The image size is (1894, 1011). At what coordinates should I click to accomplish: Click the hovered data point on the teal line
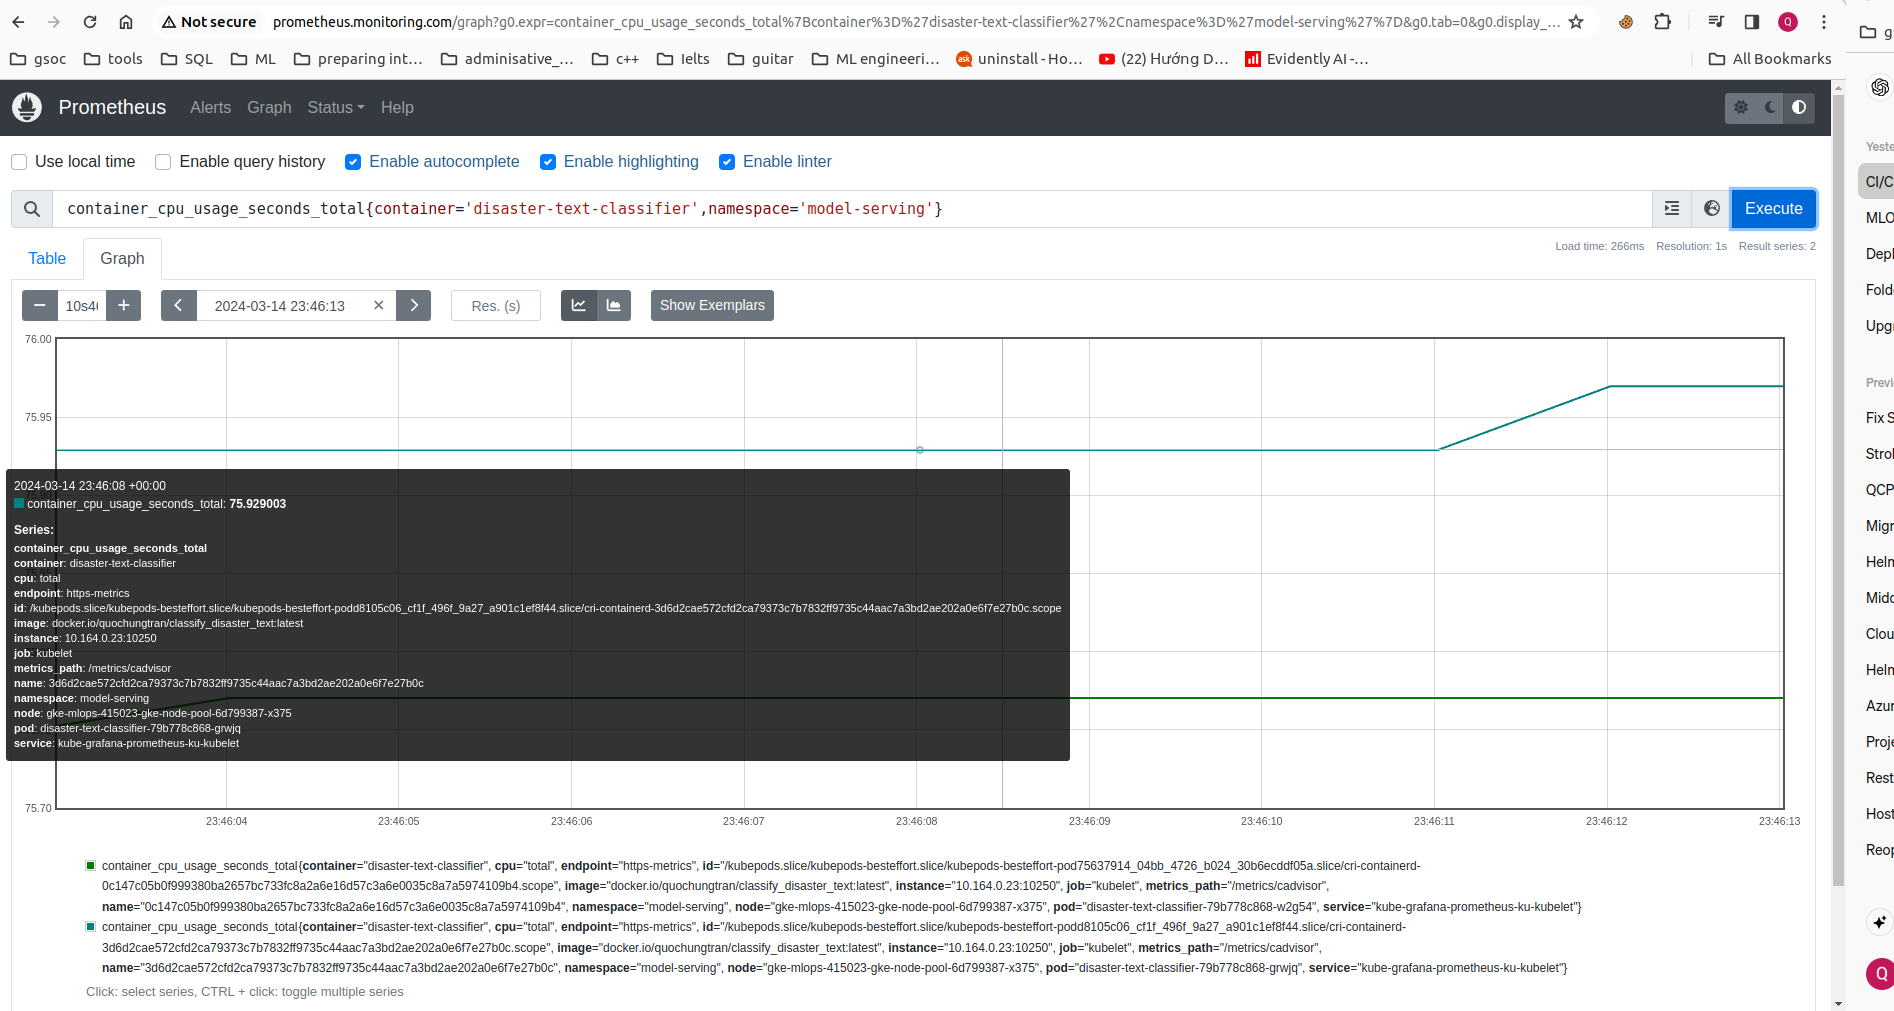pos(920,450)
